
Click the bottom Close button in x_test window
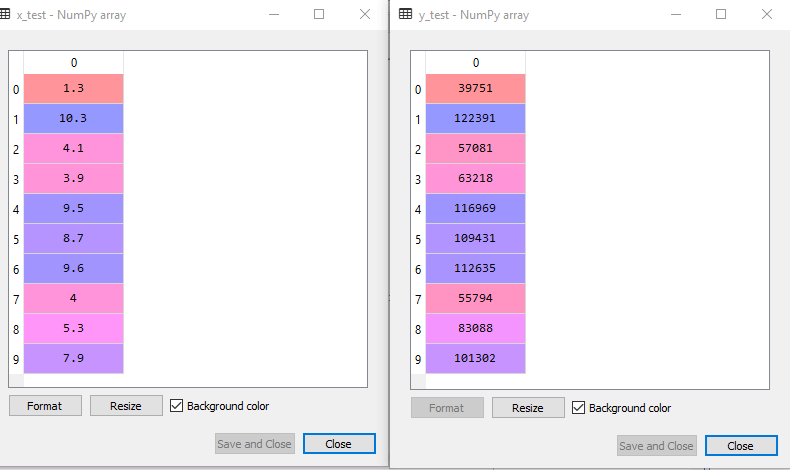pyautogui.click(x=339, y=444)
